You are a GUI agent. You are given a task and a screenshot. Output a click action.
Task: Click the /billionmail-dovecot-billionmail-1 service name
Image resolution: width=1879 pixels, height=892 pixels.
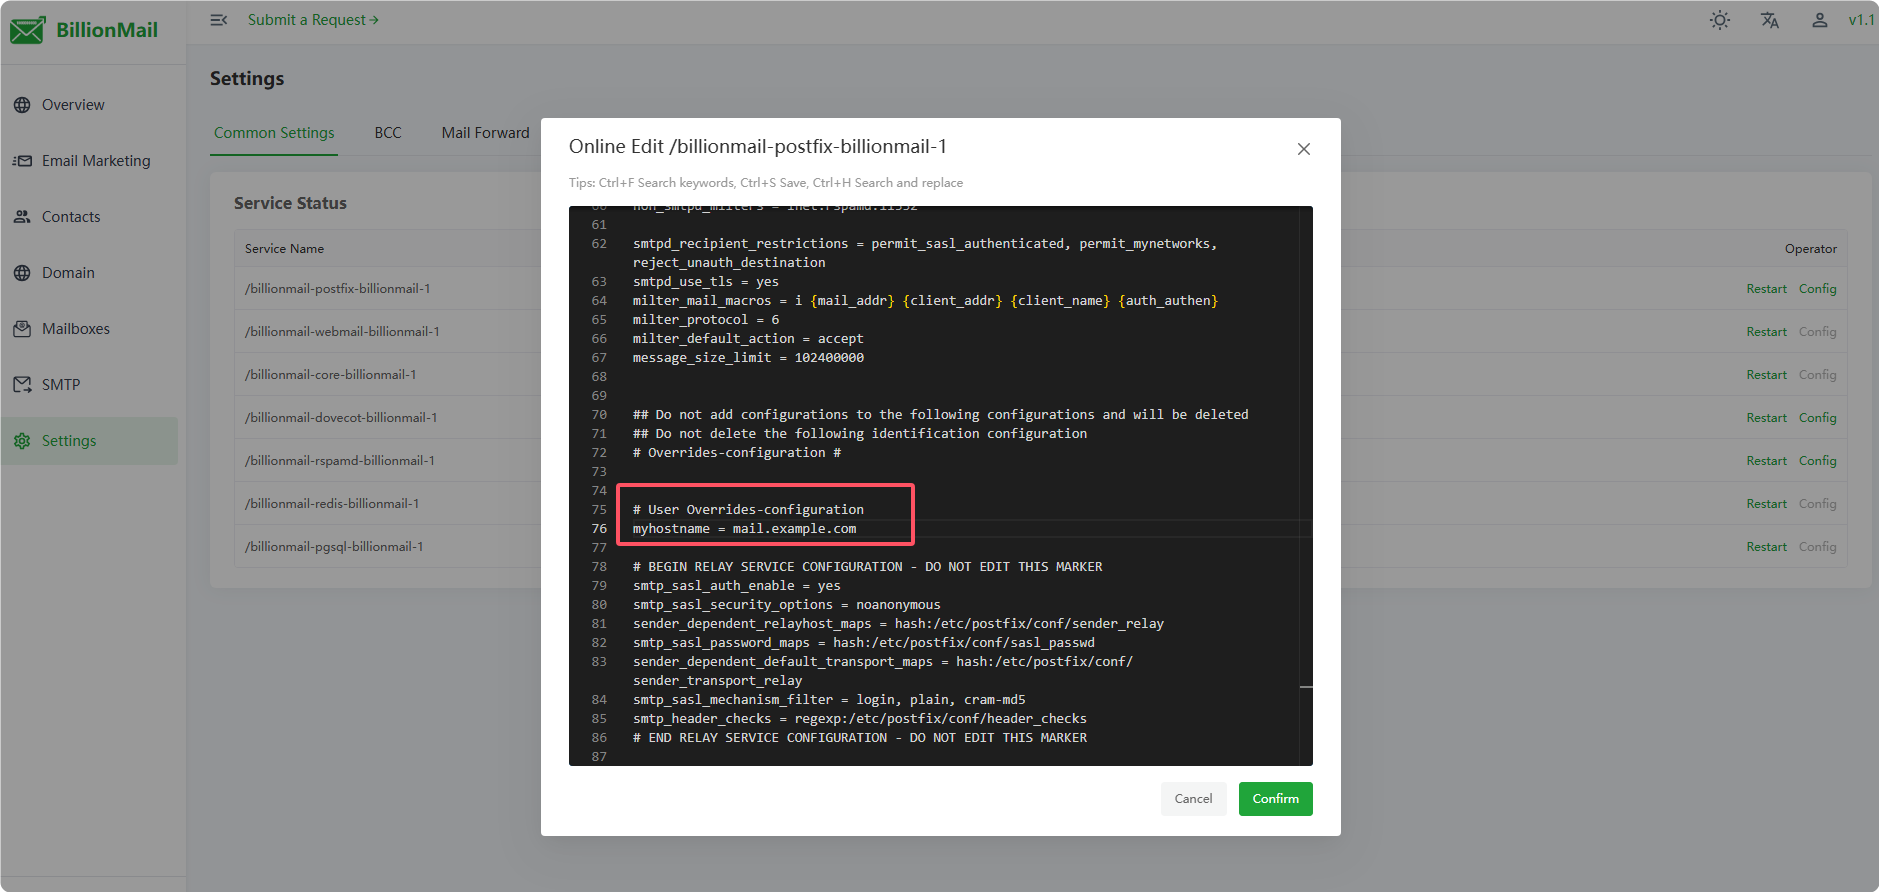click(x=341, y=418)
